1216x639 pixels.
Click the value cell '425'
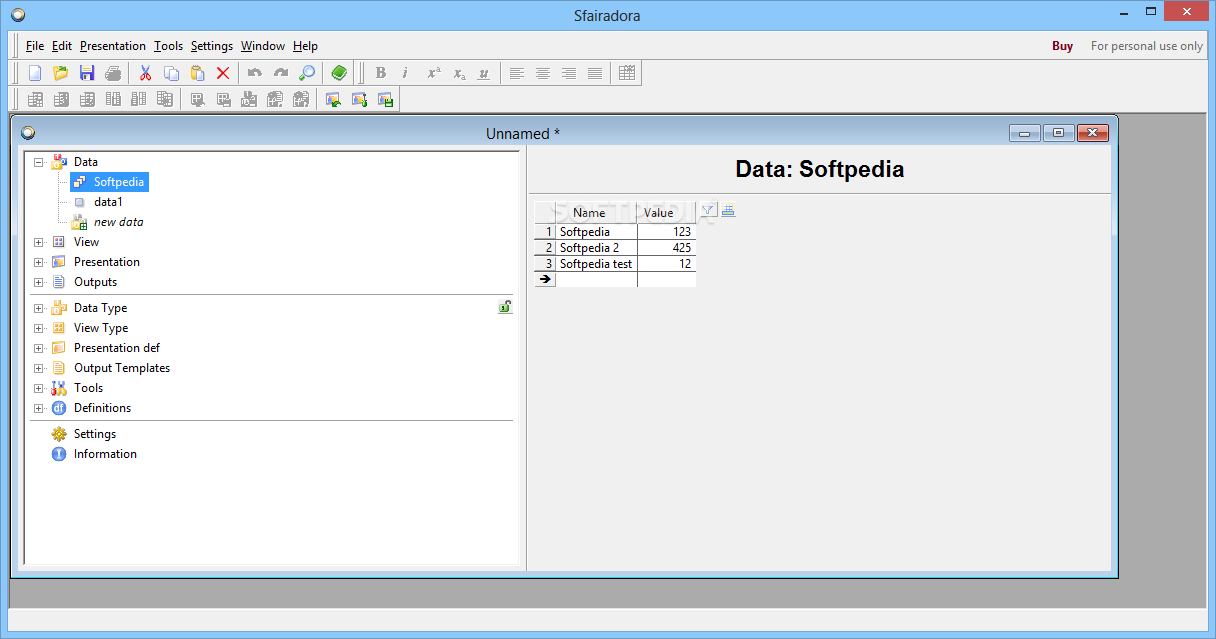tap(666, 248)
